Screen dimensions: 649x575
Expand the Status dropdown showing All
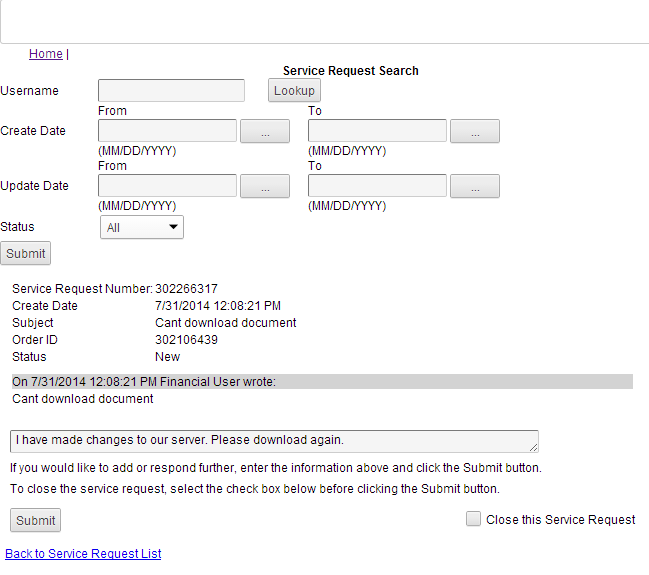pyautogui.click(x=142, y=228)
